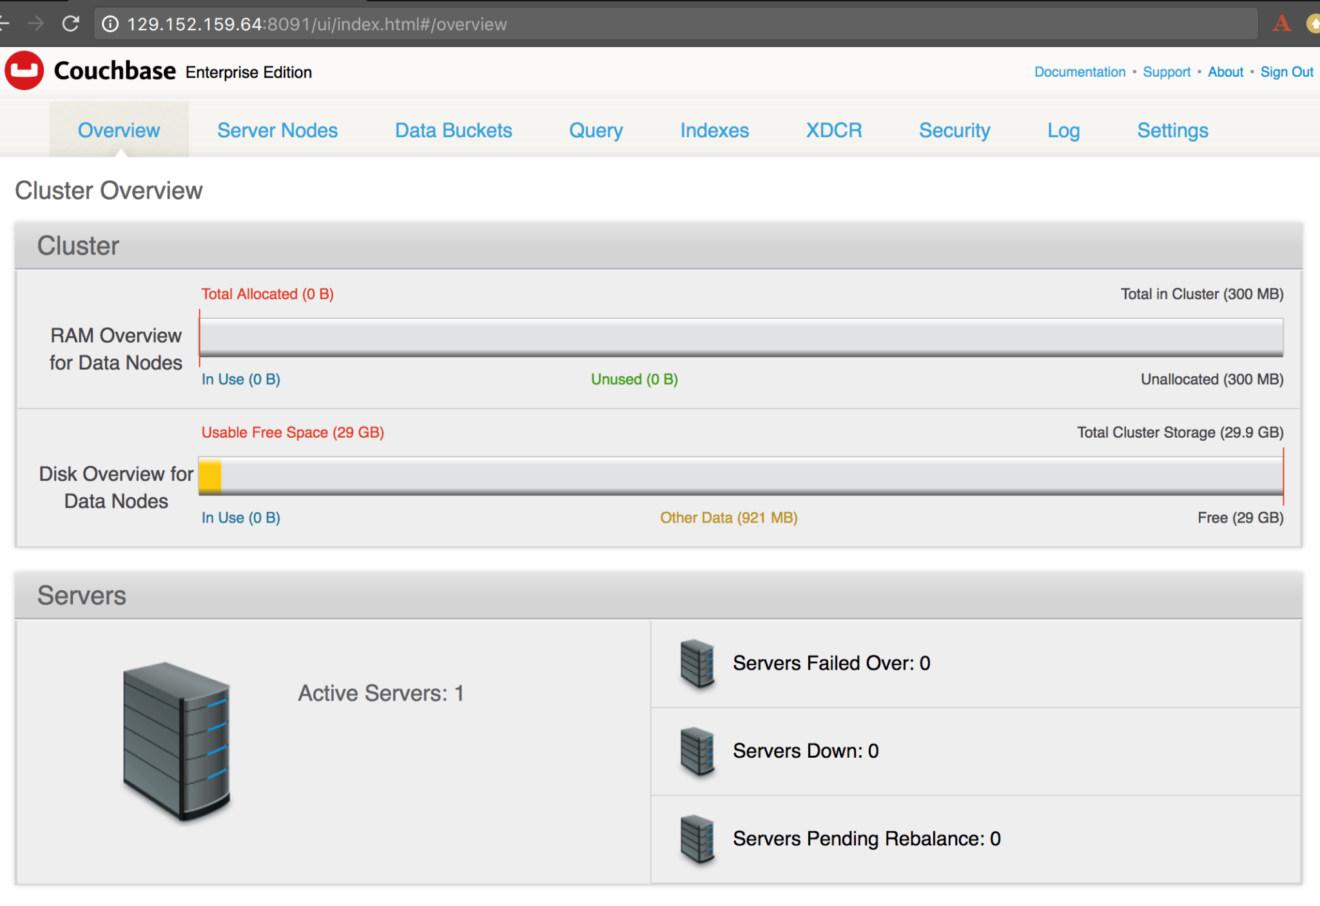Open the Data Buckets tab
This screenshot has width=1320, height=906.
click(453, 130)
